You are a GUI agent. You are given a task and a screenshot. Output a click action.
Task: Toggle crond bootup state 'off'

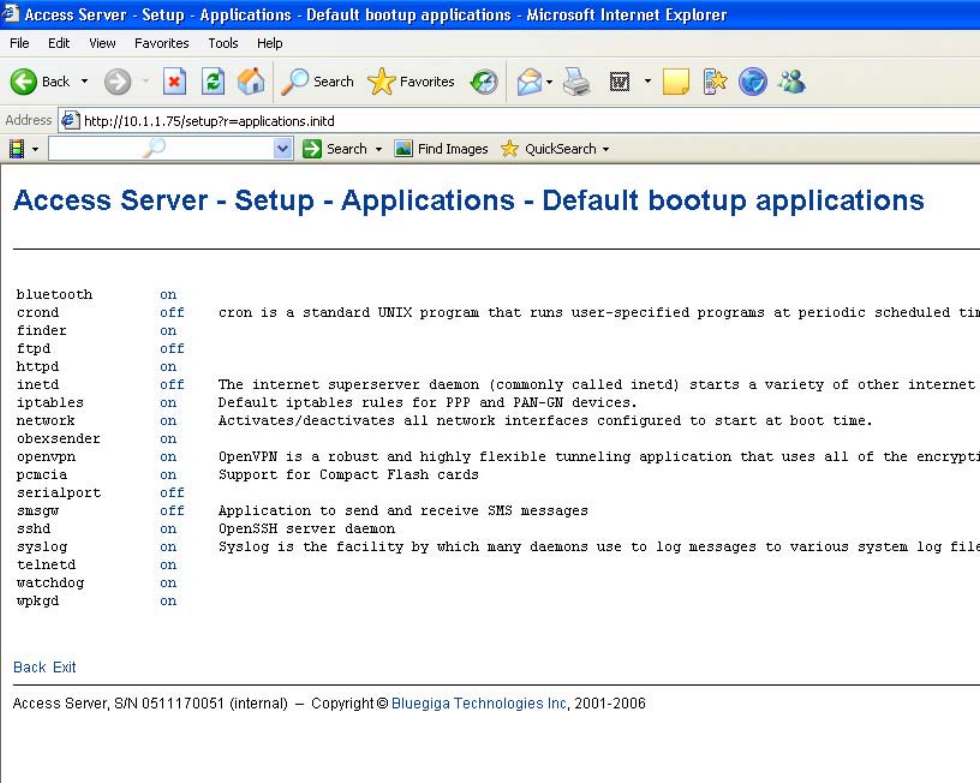point(172,313)
